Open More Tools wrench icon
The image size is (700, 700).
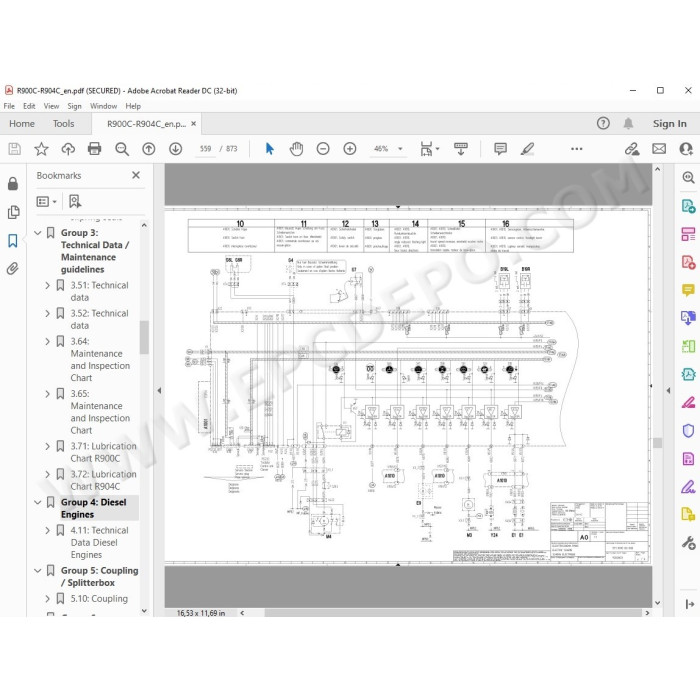(688, 543)
